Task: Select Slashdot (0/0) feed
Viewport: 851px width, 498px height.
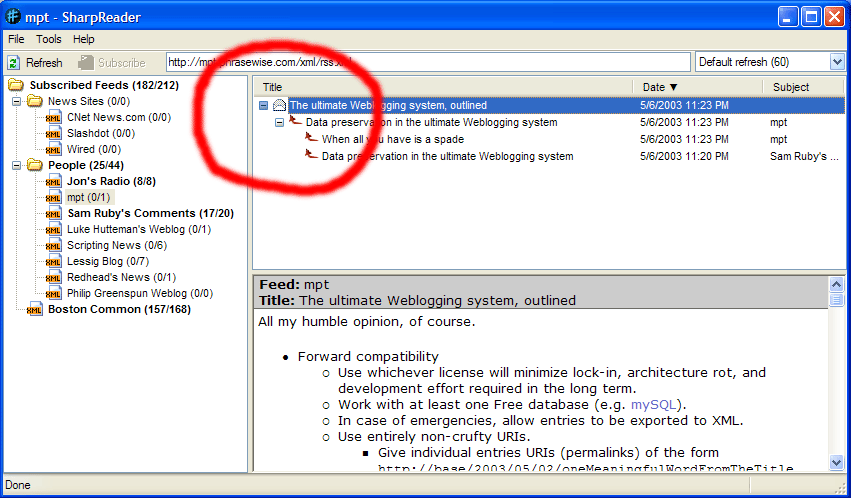Action: [101, 133]
